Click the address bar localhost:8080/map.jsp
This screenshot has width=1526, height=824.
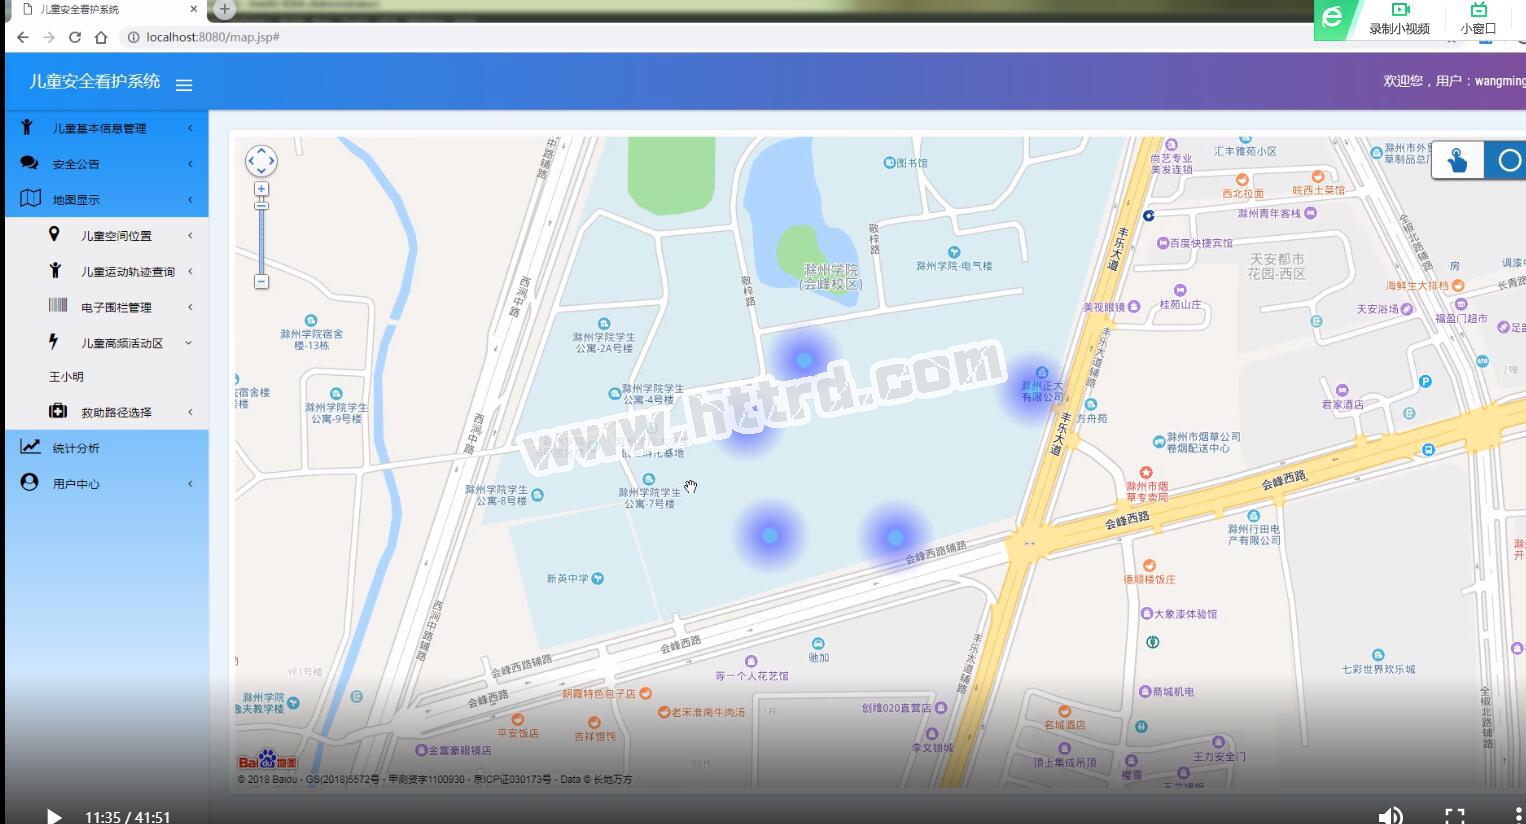point(212,37)
